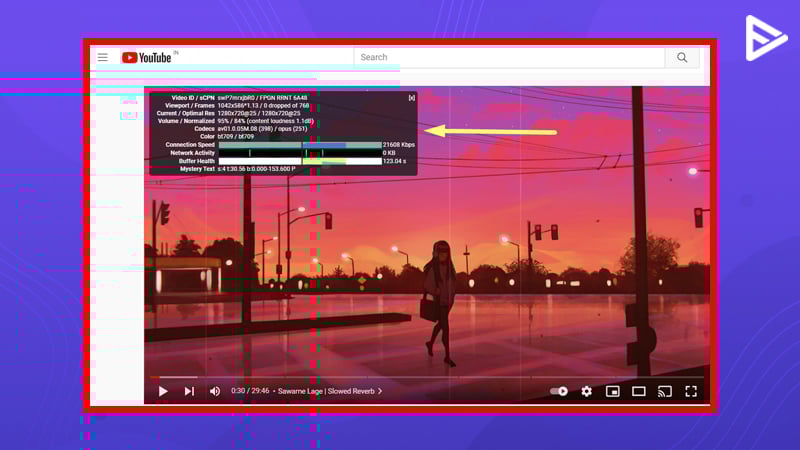Screen dimensions: 800x450
Task: Click the 0:30 / 29:46 time display
Action: tap(250, 391)
